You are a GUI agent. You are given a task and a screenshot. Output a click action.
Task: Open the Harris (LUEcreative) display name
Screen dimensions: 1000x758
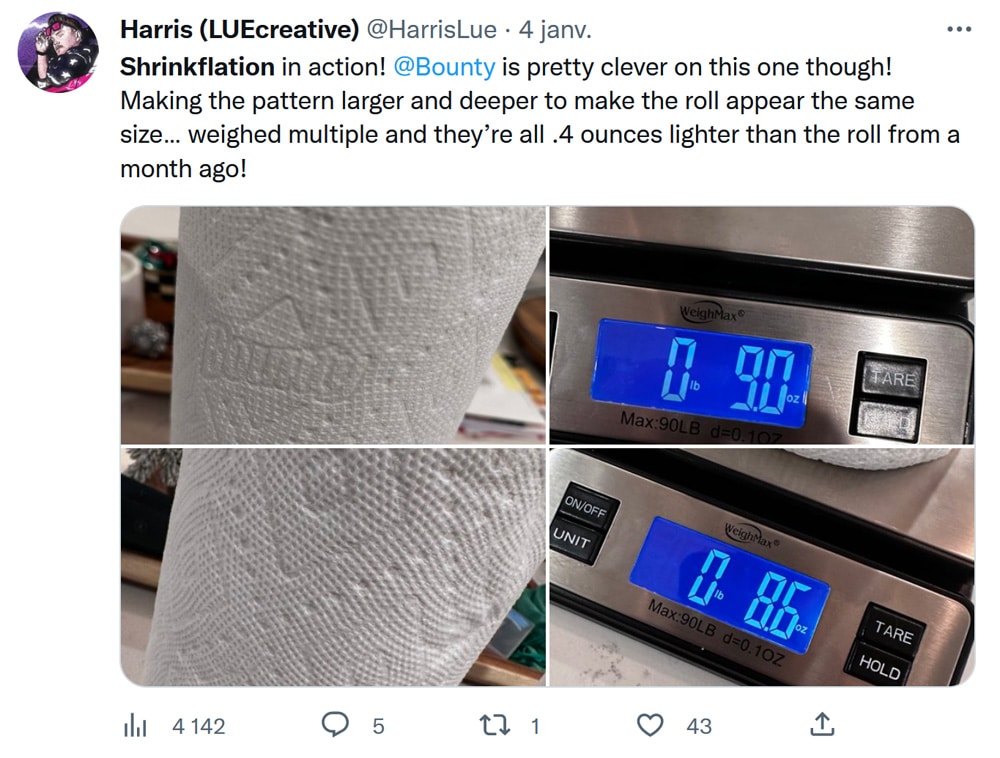[239, 29]
